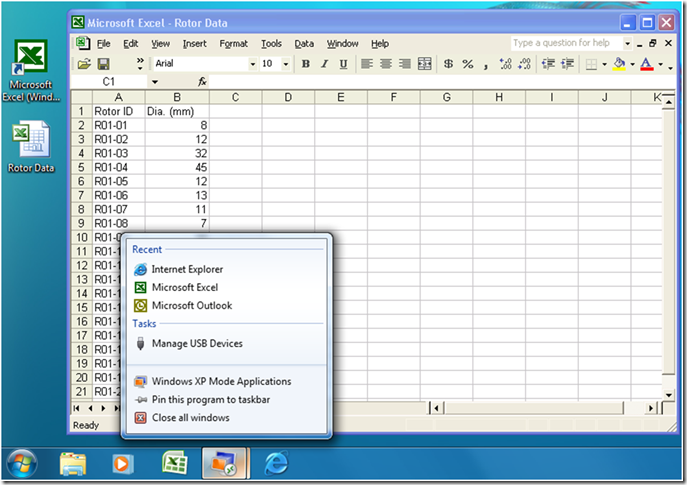Click the help question input box

567,43
